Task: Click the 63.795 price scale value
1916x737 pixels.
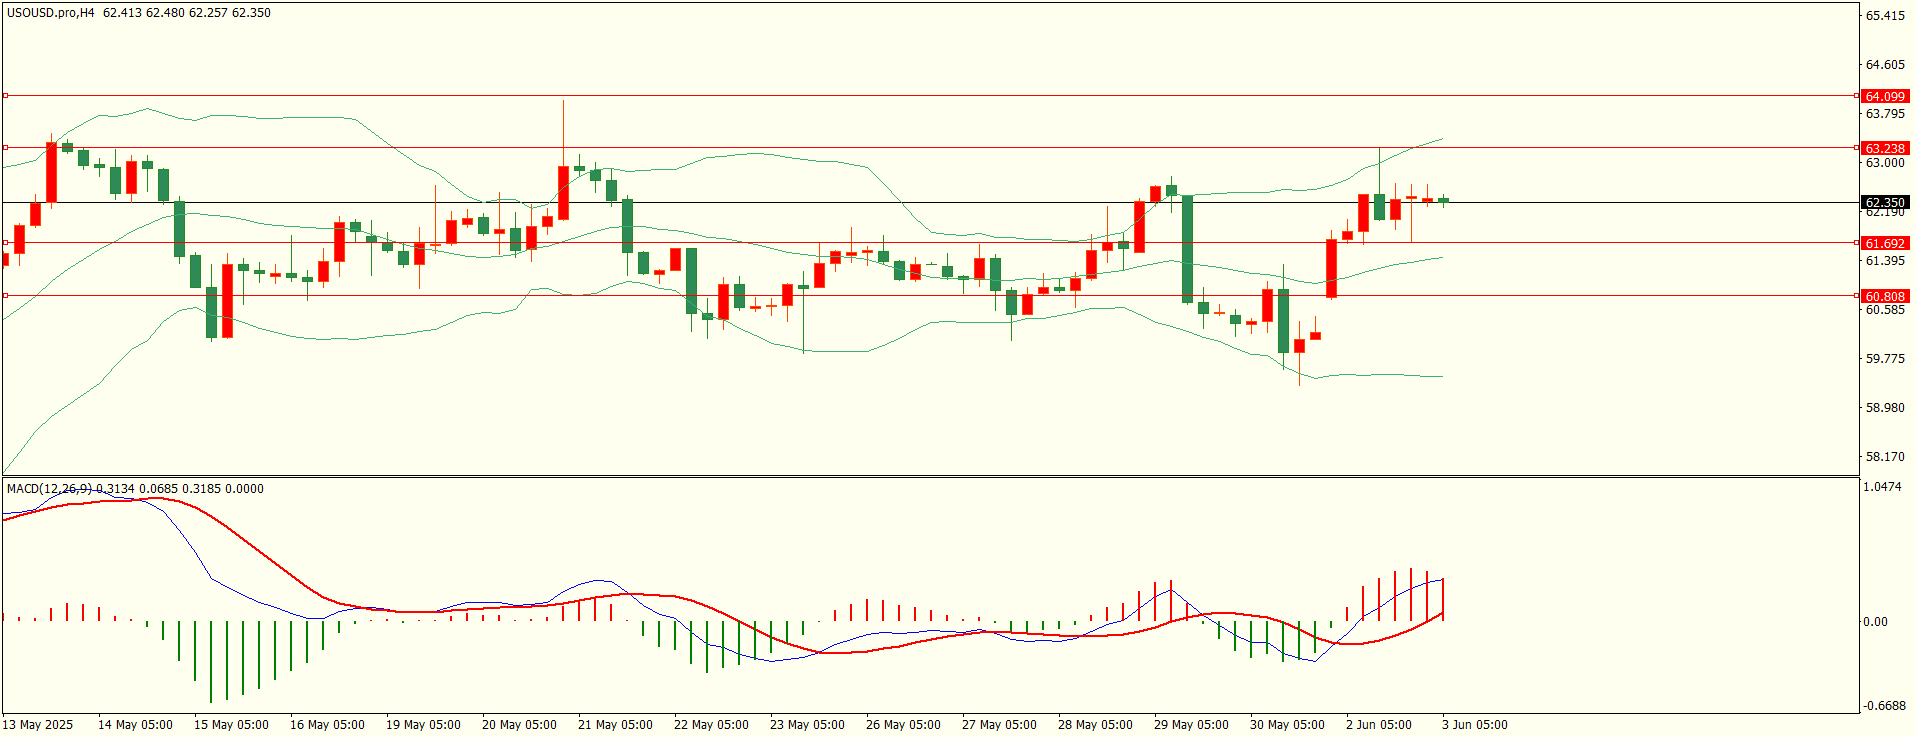Action: pyautogui.click(x=1885, y=114)
